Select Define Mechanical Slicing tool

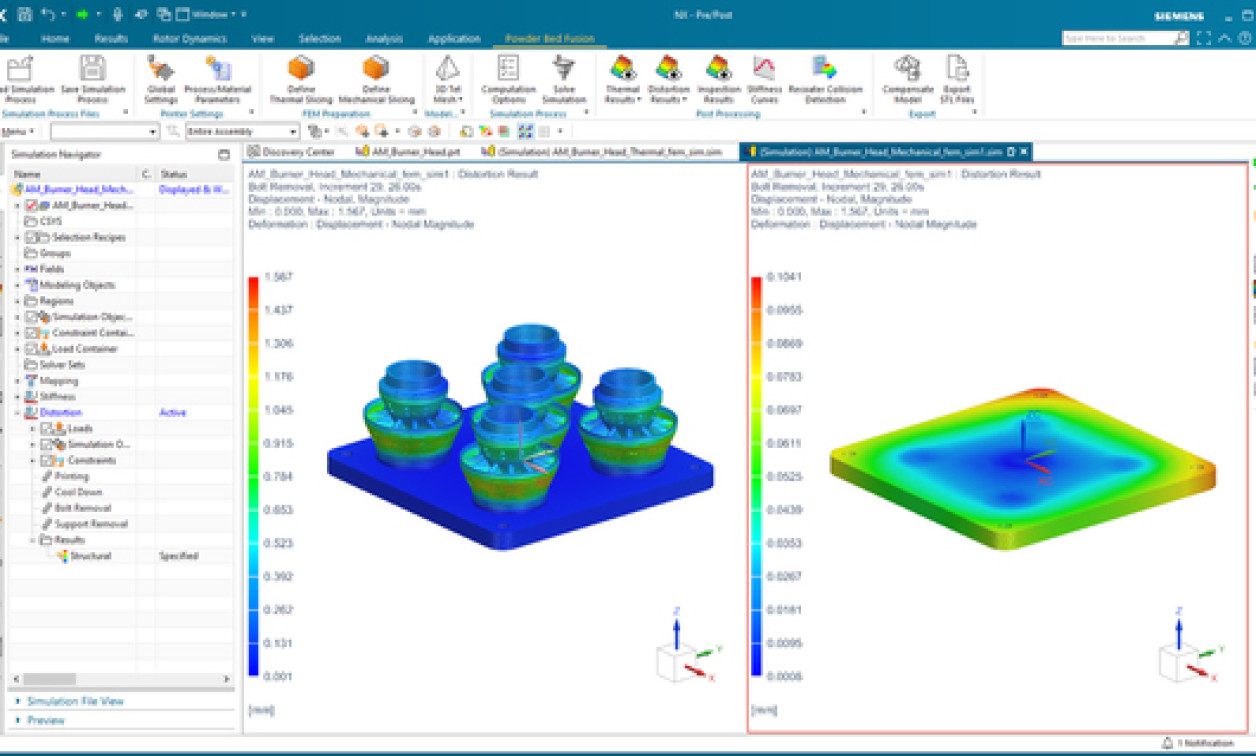tap(375, 80)
